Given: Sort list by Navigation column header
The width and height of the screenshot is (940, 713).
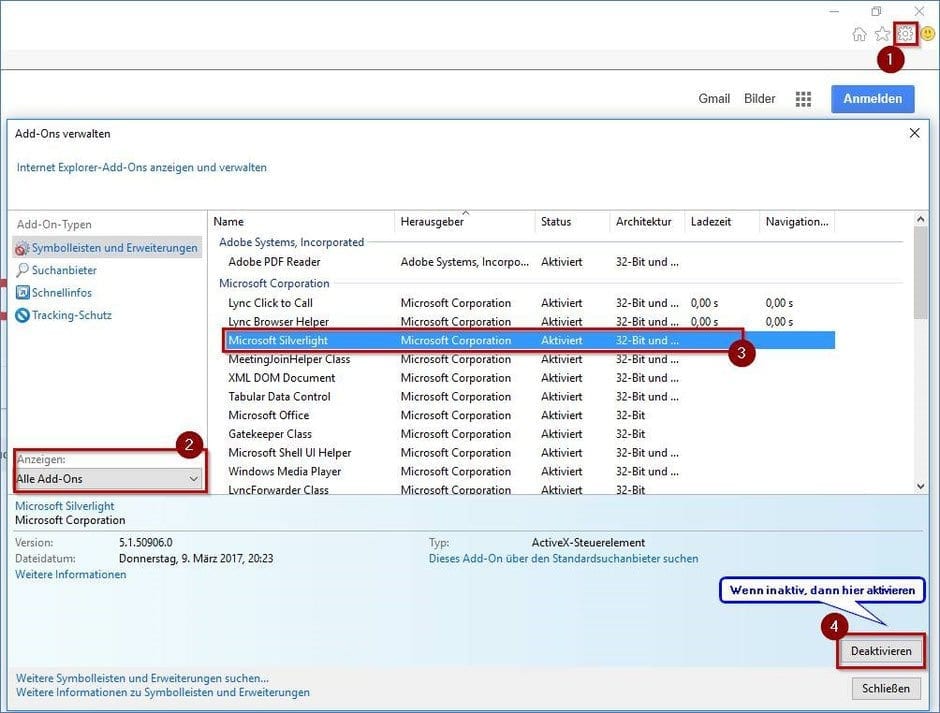Looking at the screenshot, I should click(797, 222).
